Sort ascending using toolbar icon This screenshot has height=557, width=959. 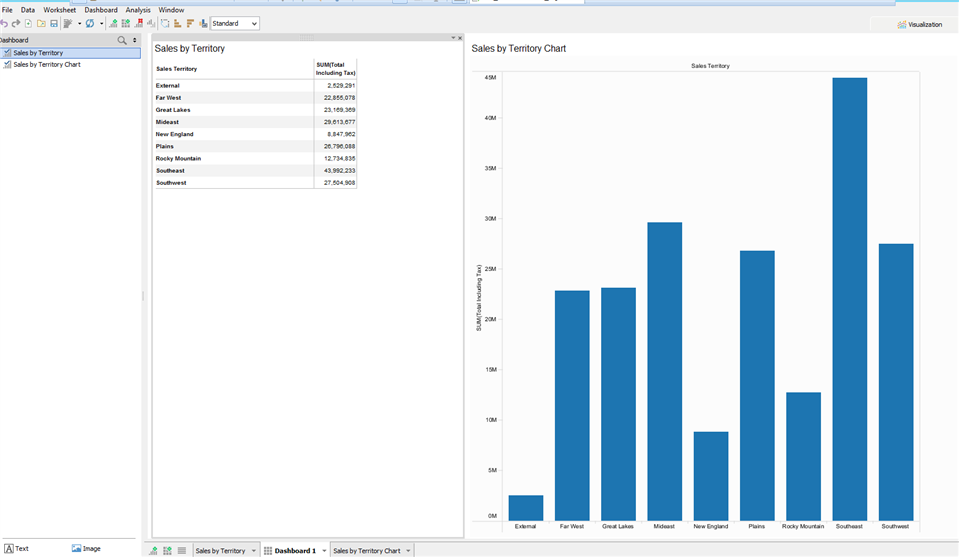(177, 23)
